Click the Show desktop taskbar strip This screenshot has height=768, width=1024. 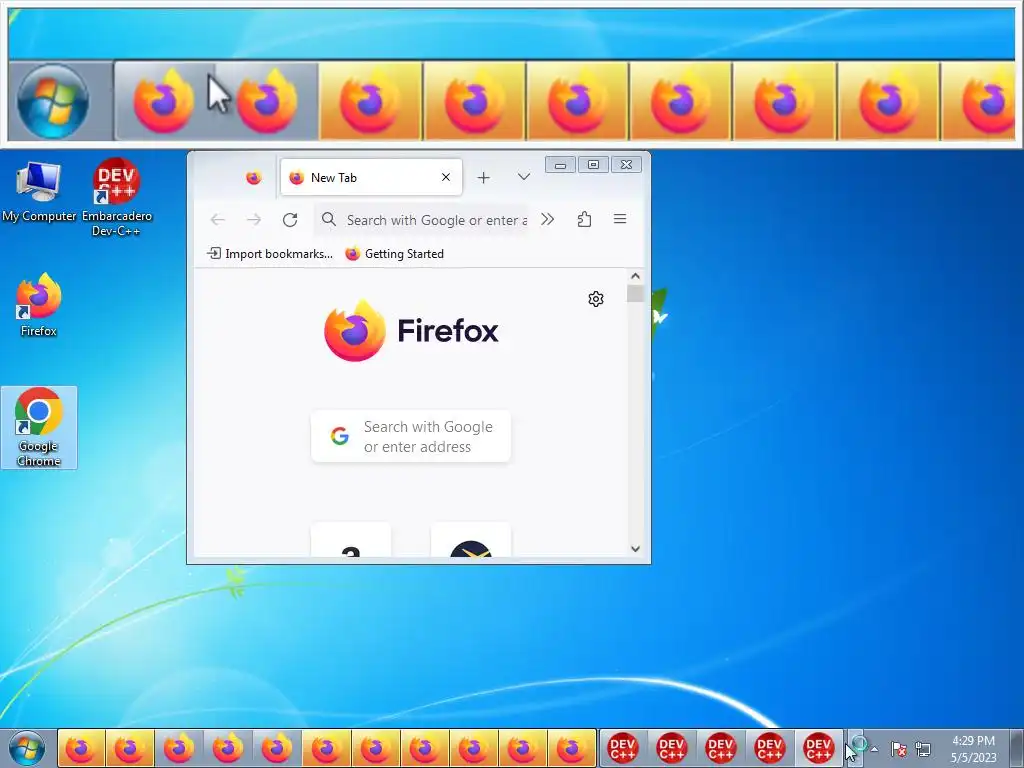(x=1017, y=748)
